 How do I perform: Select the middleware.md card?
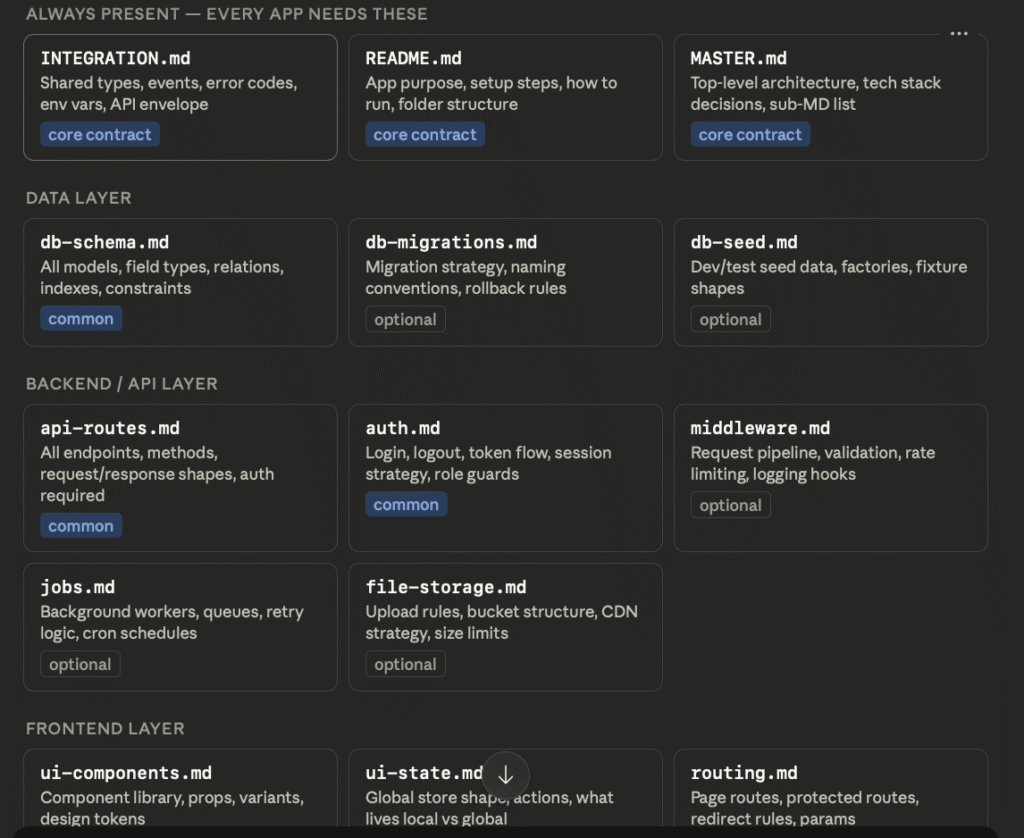[x=830, y=477]
